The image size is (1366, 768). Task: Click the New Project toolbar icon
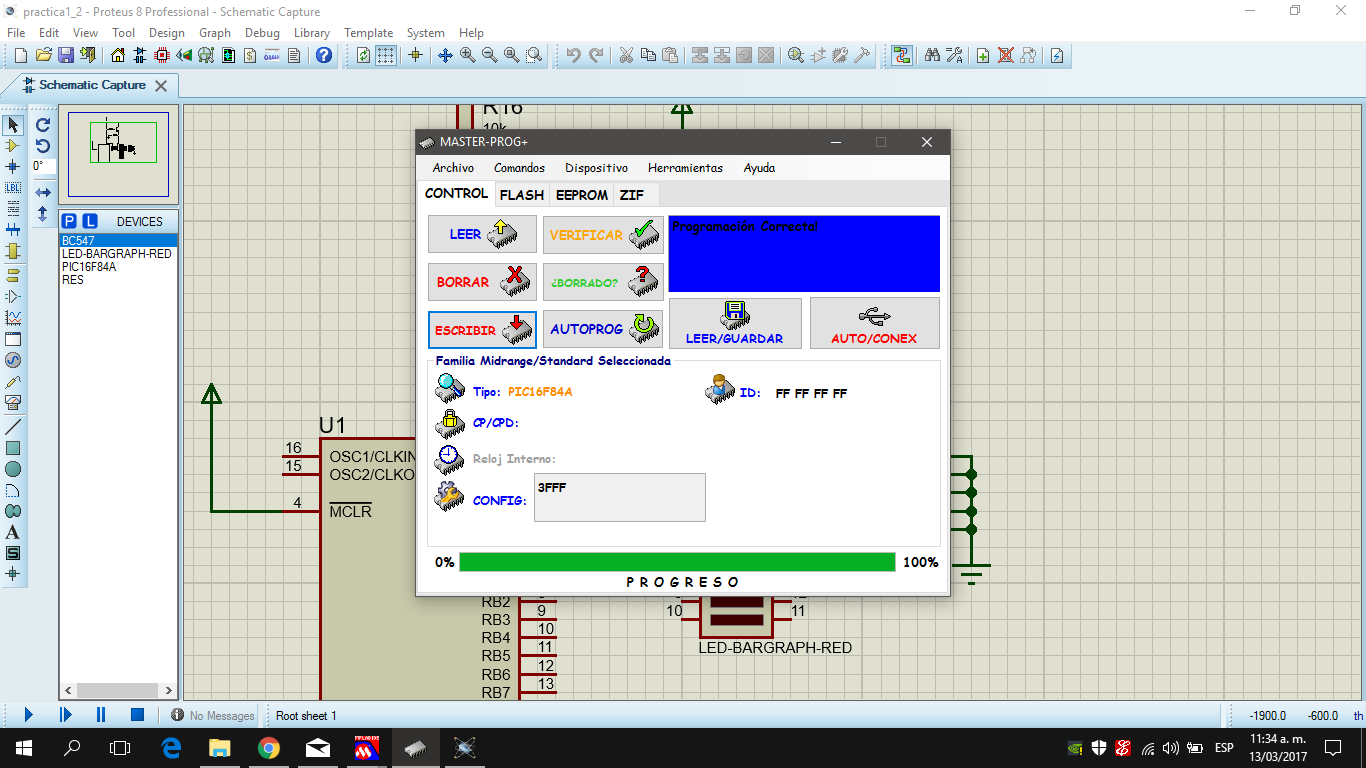click(21, 55)
